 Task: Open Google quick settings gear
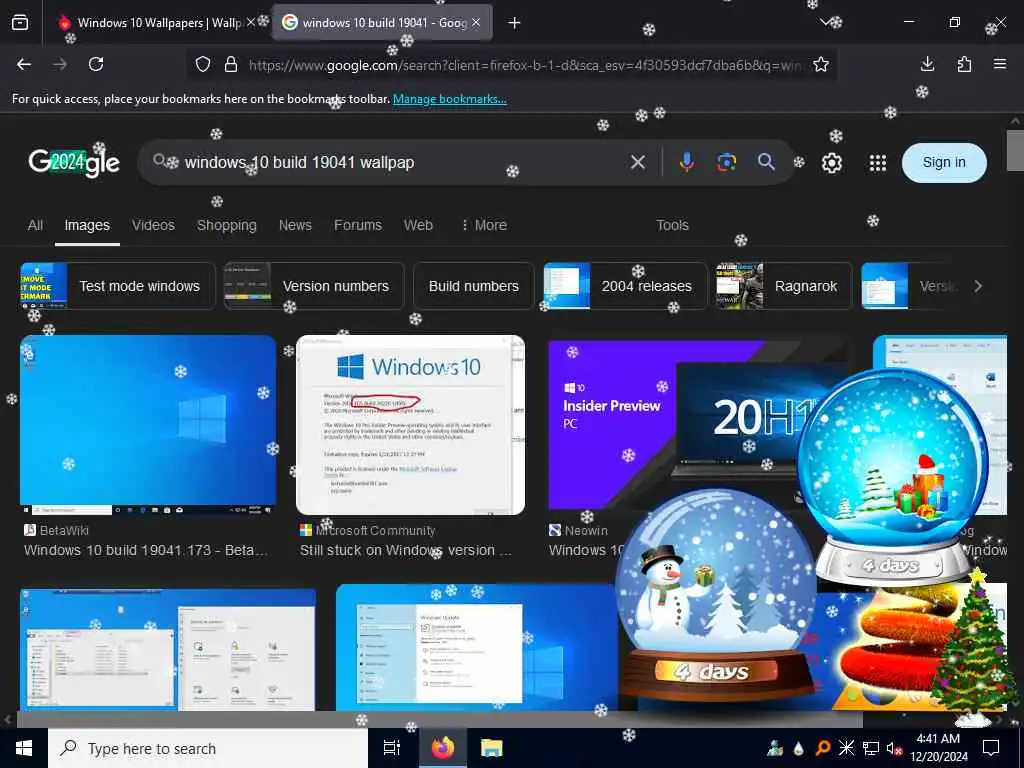coord(832,163)
